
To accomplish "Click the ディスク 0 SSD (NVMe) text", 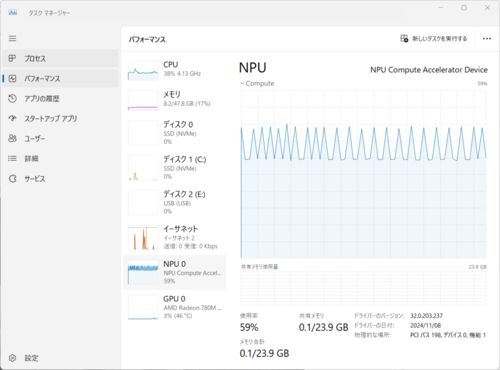I will pyautogui.click(x=180, y=133).
